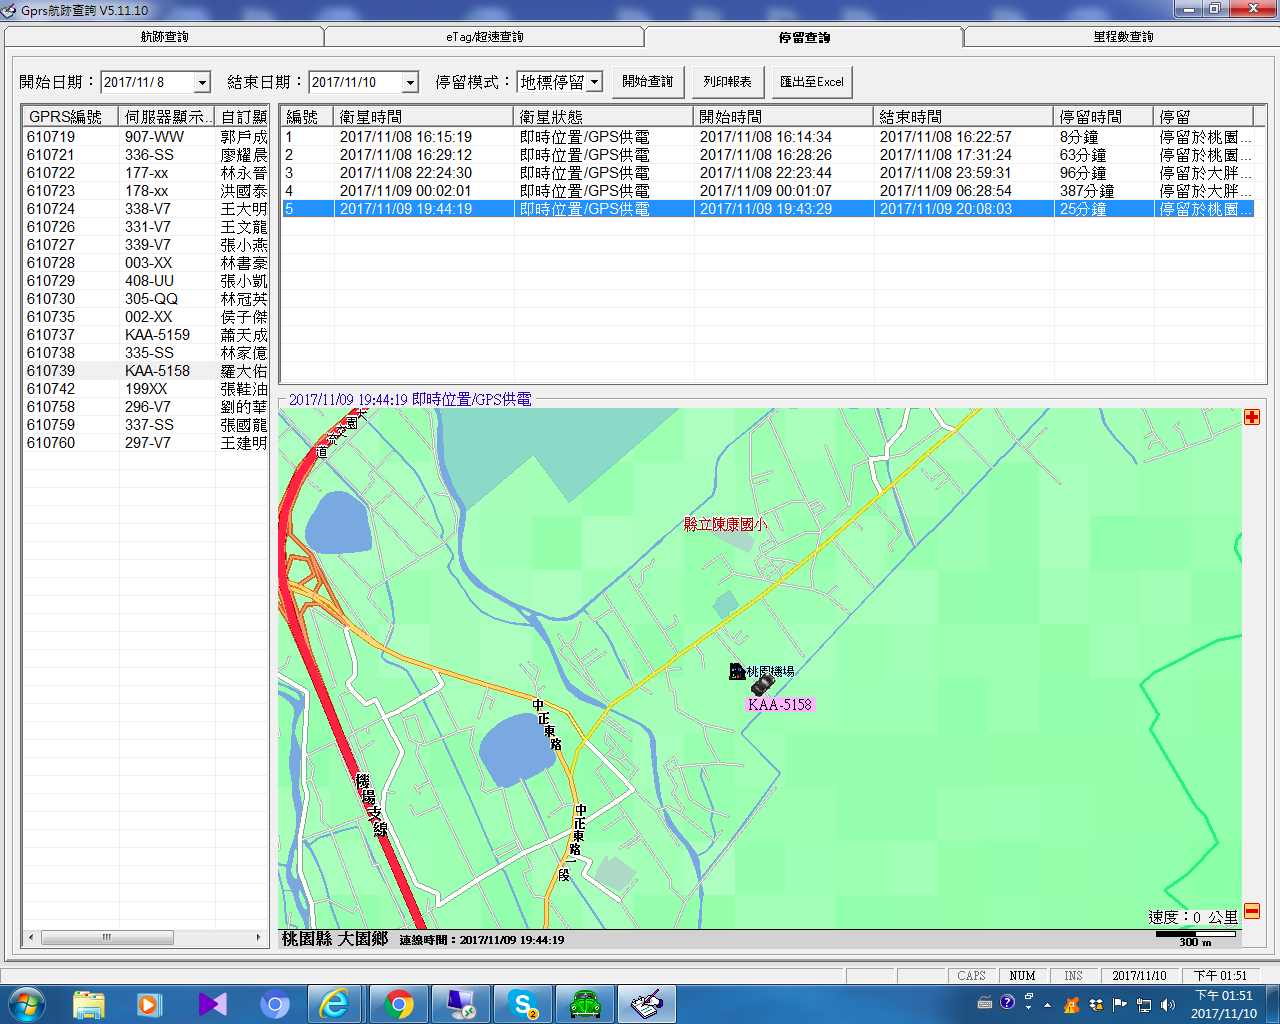Click left scroll arrow of vehicle list

pyautogui.click(x=32, y=938)
